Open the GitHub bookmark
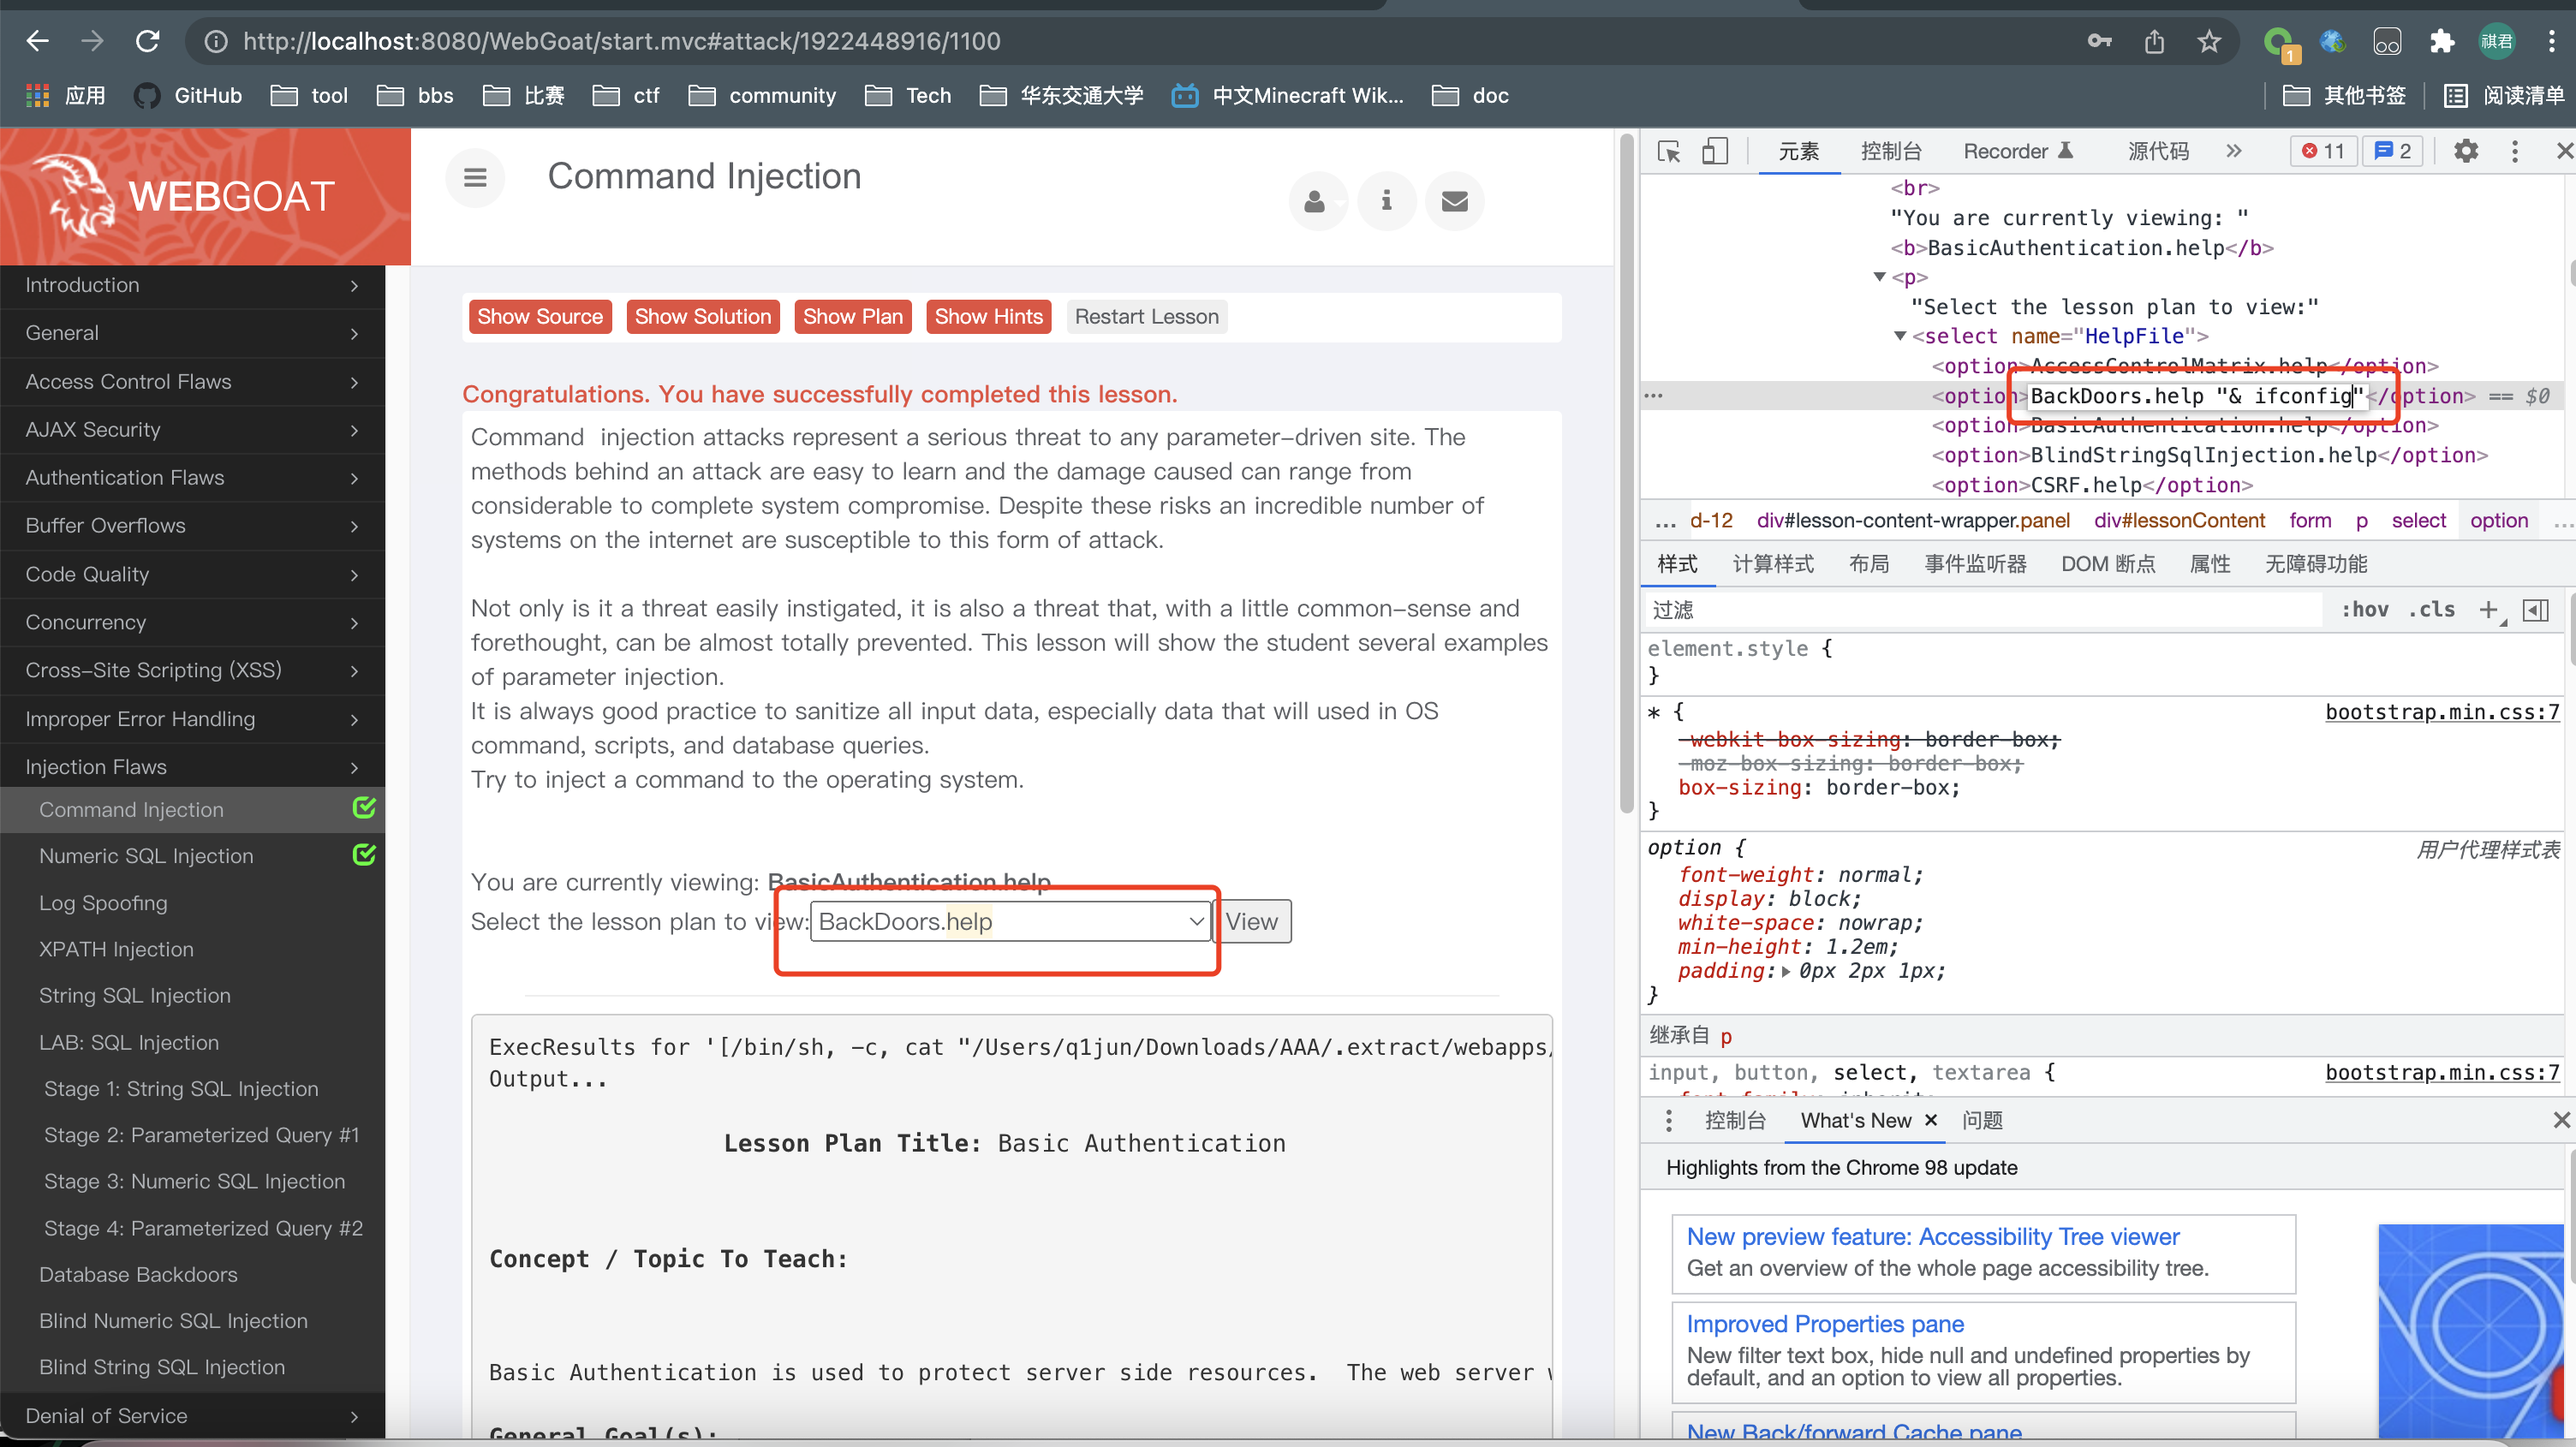 click(x=188, y=95)
